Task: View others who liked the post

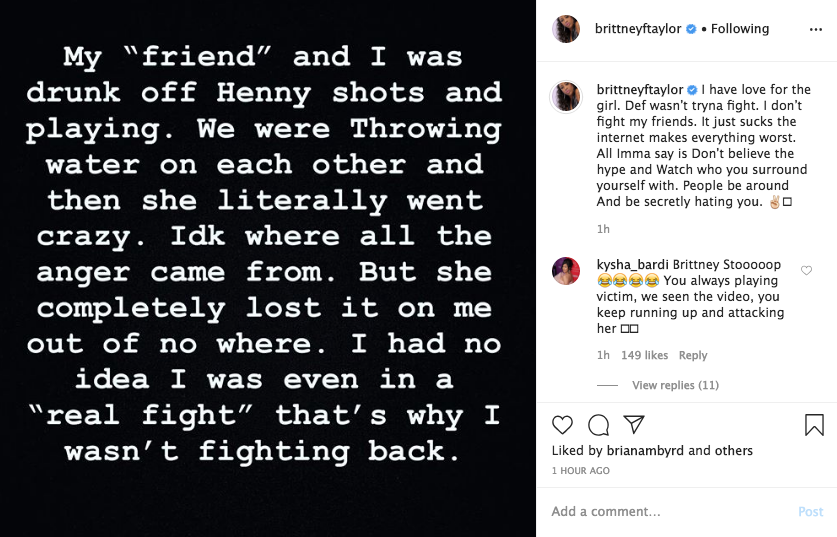Action: coord(733,451)
